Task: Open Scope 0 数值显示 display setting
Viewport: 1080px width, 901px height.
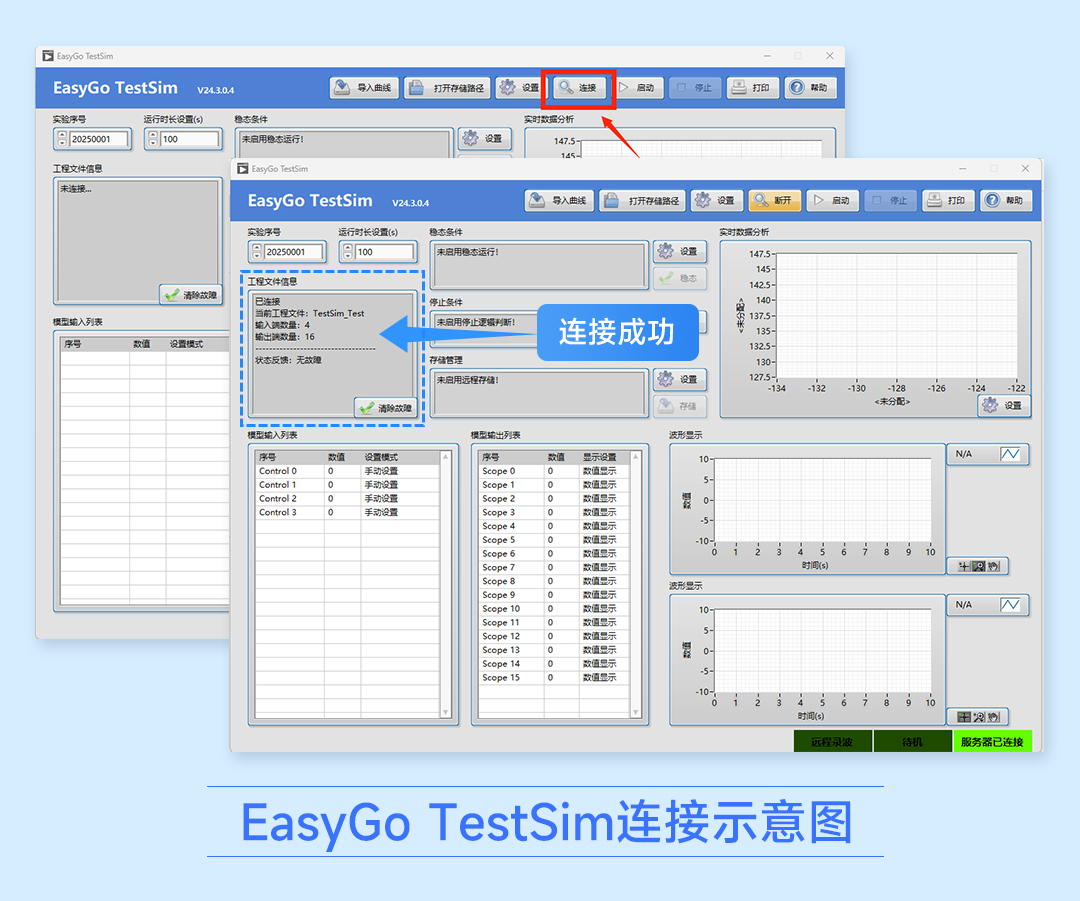Action: tap(604, 471)
